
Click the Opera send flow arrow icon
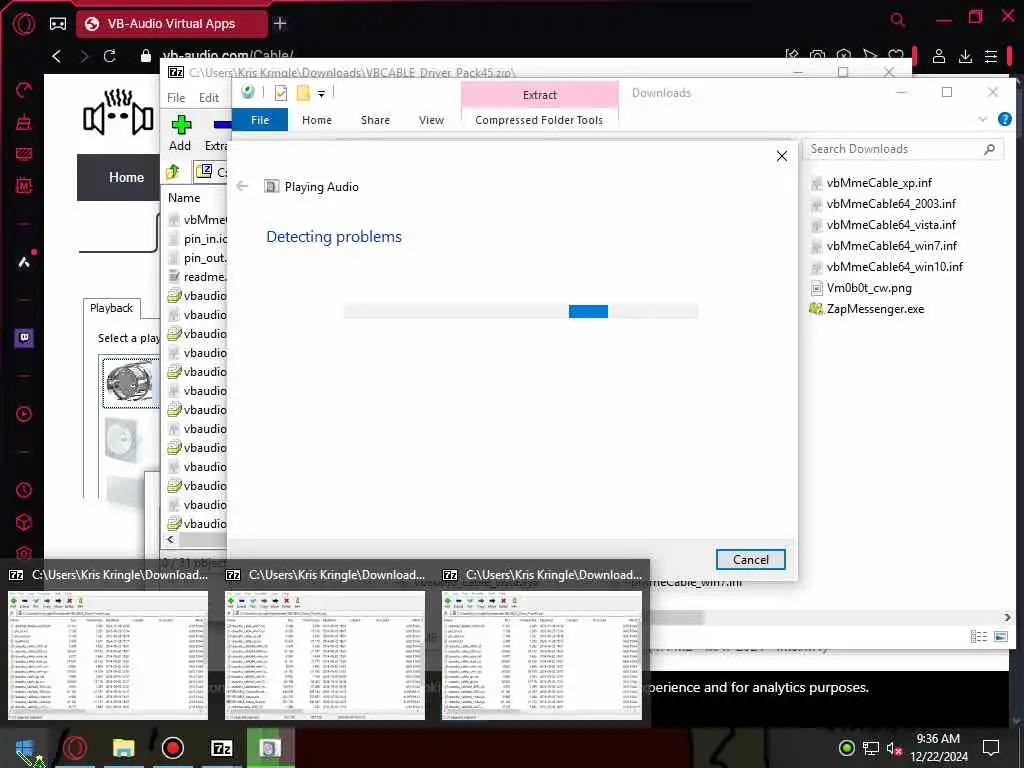869,56
